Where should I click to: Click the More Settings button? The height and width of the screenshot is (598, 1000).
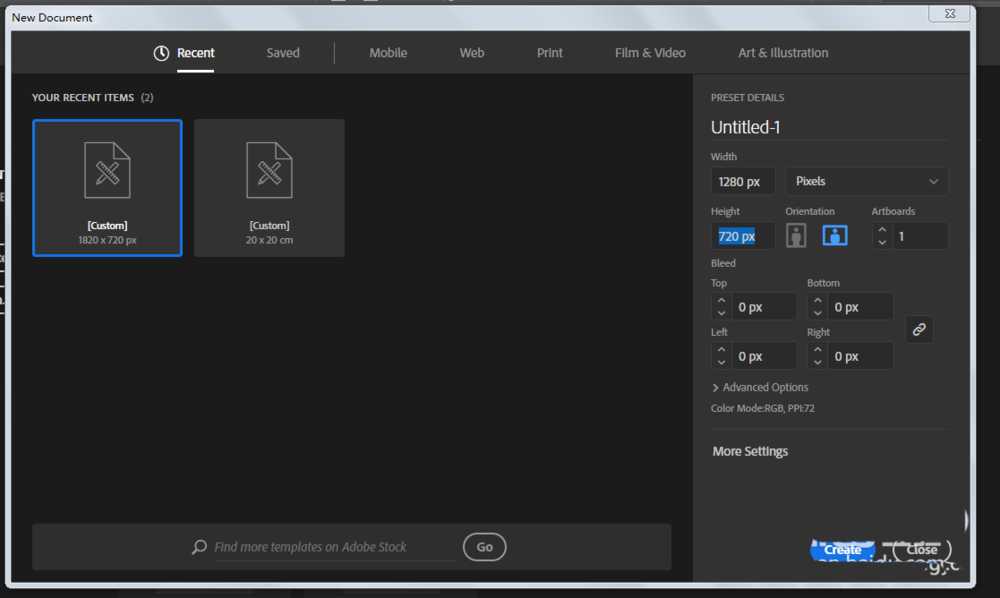tap(750, 451)
